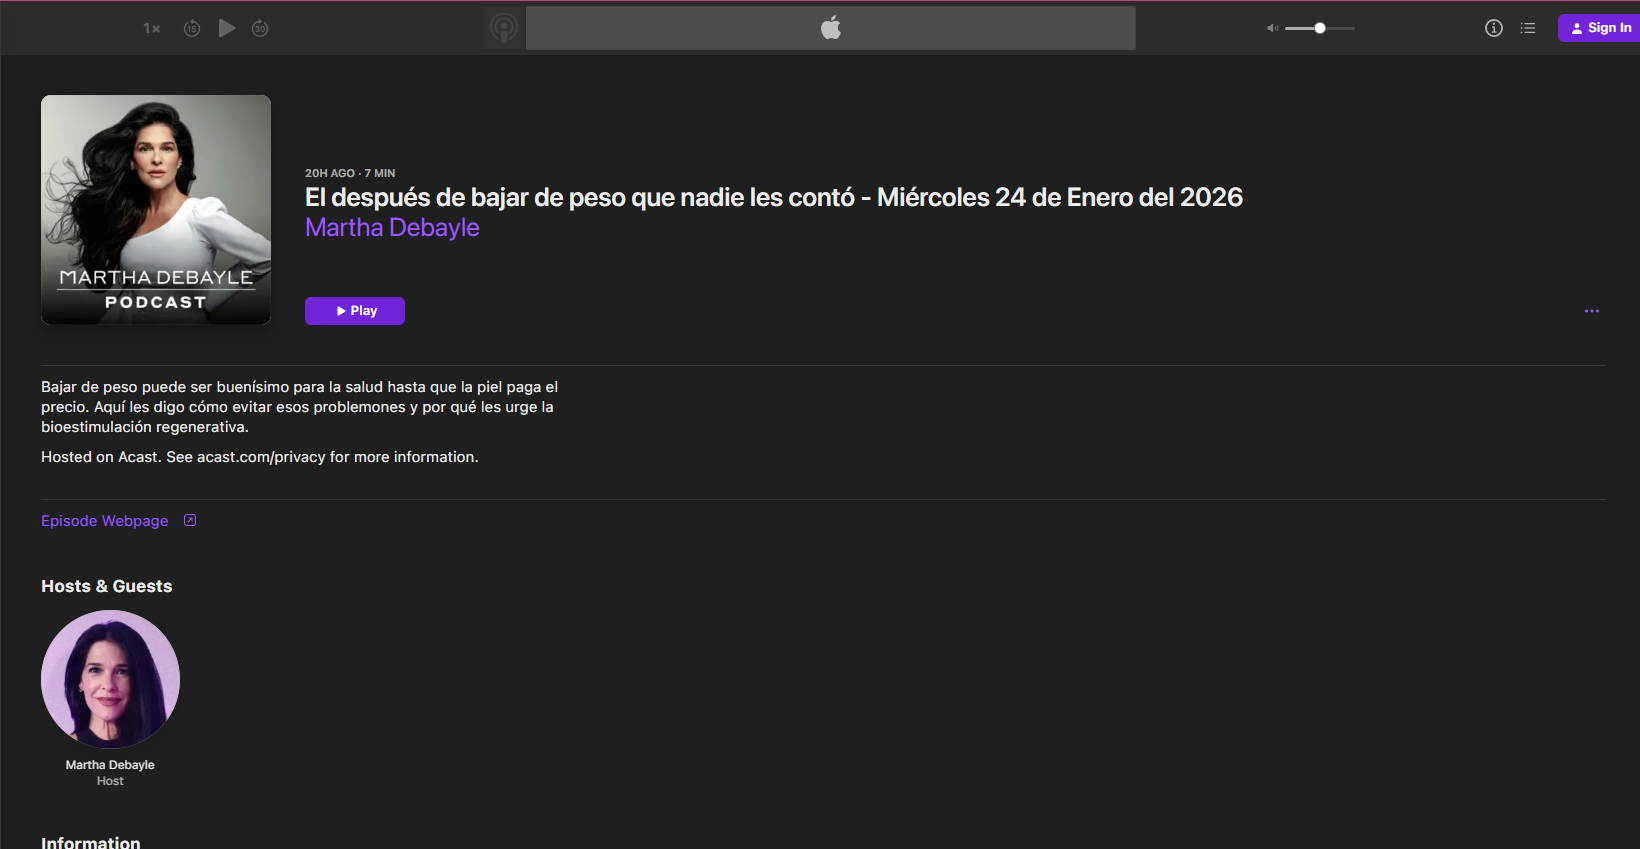
Task: Click the podcast icon in player bar
Action: coord(504,28)
